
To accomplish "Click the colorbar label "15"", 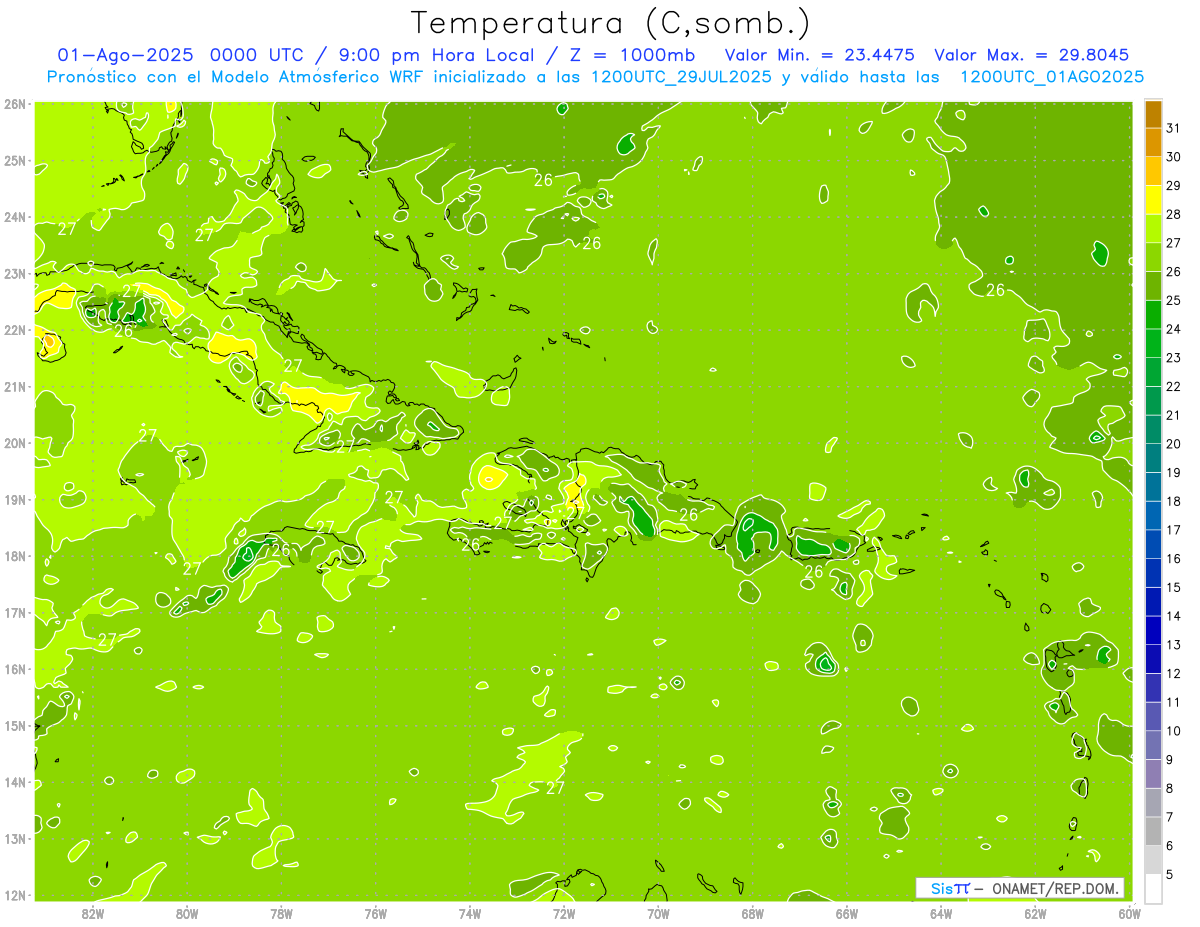I will 1173,587.
